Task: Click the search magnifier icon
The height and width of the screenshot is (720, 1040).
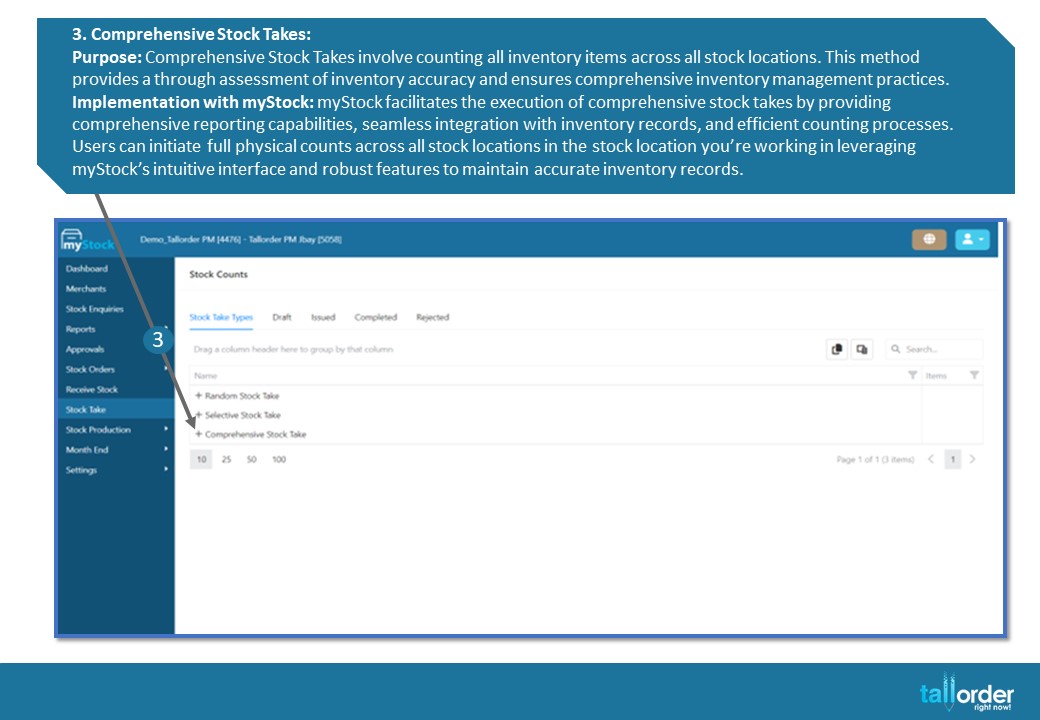Action: click(x=895, y=349)
